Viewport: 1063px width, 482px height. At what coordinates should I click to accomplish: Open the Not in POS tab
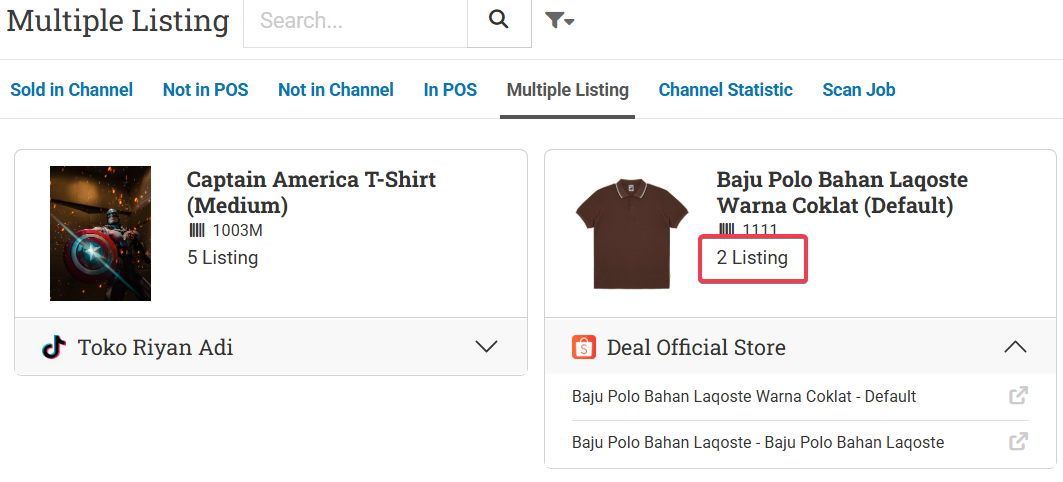click(x=205, y=90)
